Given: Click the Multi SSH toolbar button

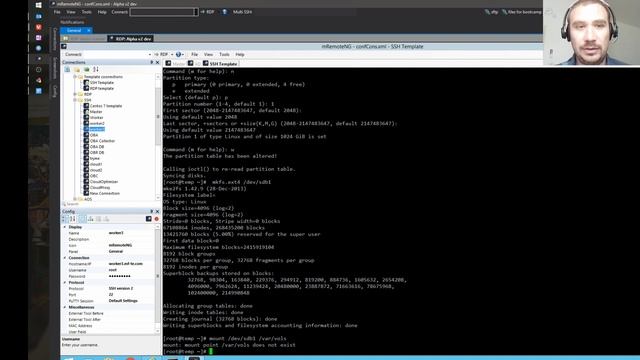Looking at the screenshot, I should (242, 12).
